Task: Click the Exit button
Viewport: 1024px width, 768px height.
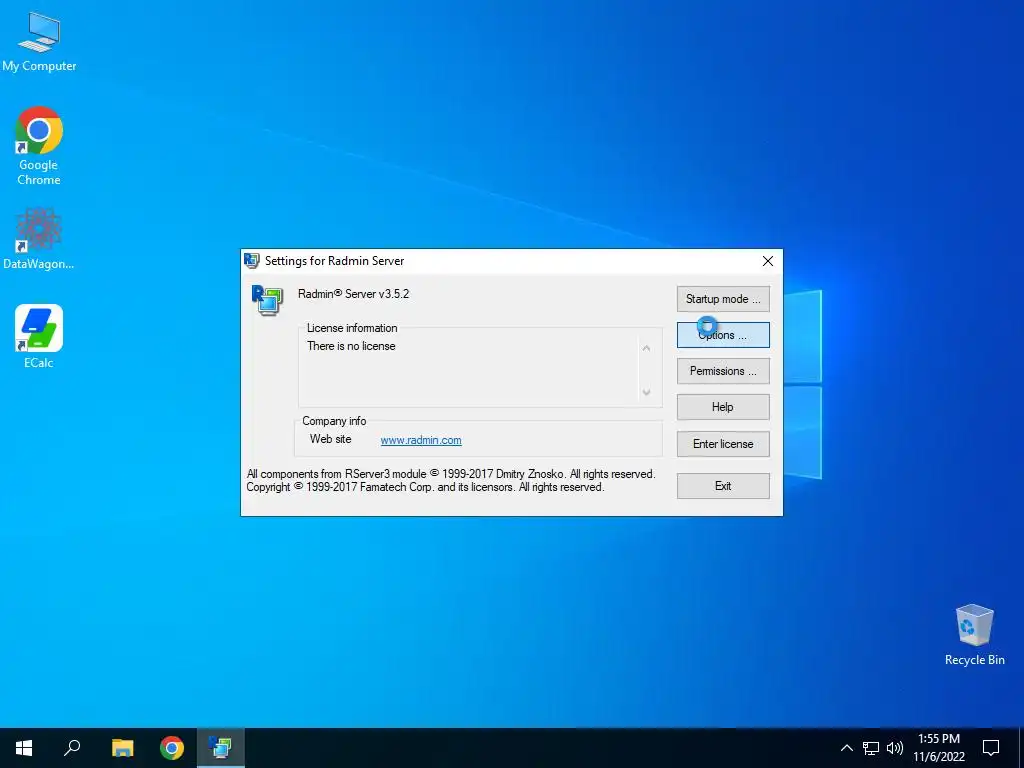Action: click(x=723, y=486)
